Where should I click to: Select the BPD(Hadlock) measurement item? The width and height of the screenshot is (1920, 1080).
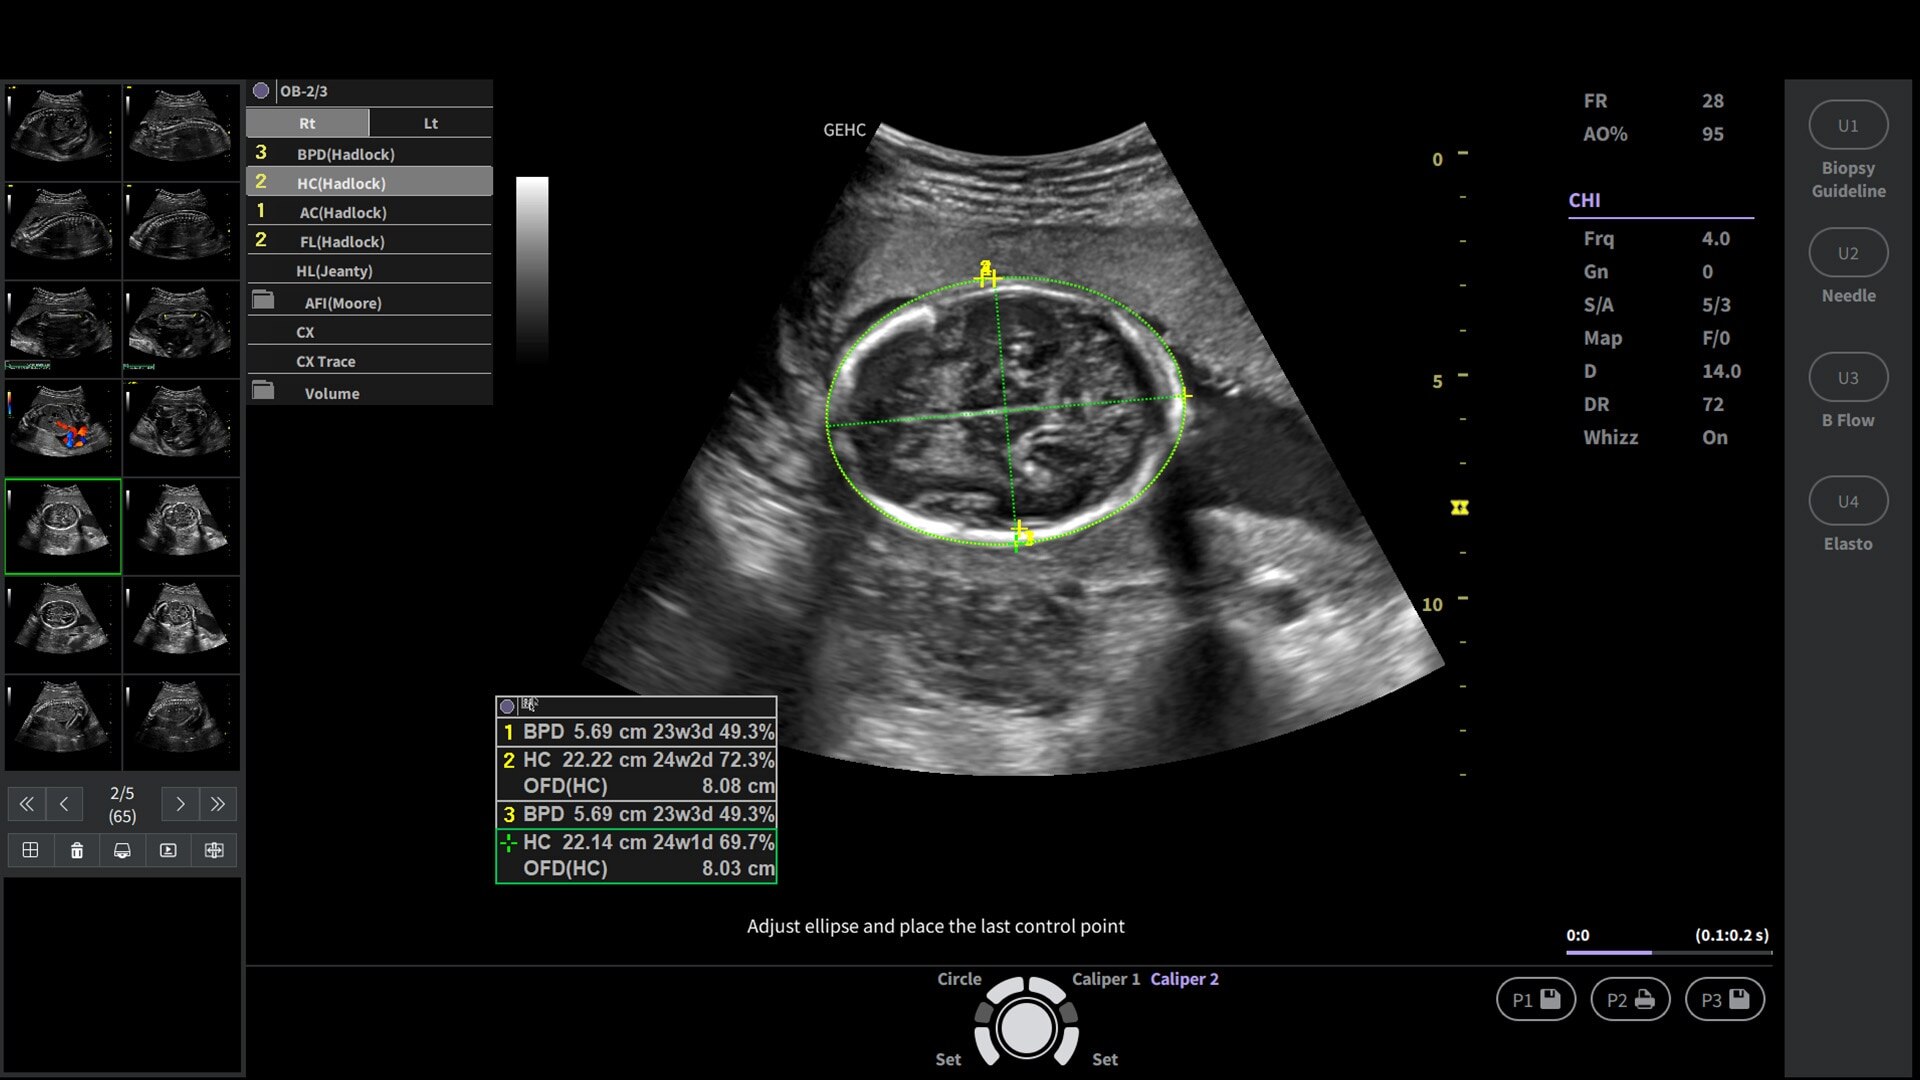(346, 154)
